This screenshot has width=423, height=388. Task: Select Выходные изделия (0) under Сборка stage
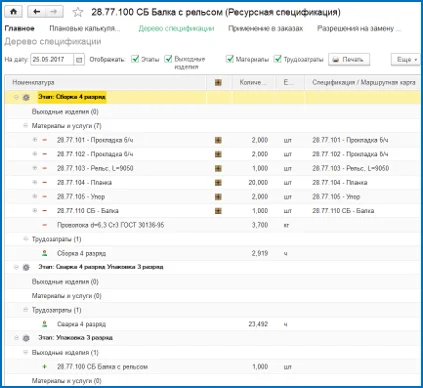click(65, 112)
